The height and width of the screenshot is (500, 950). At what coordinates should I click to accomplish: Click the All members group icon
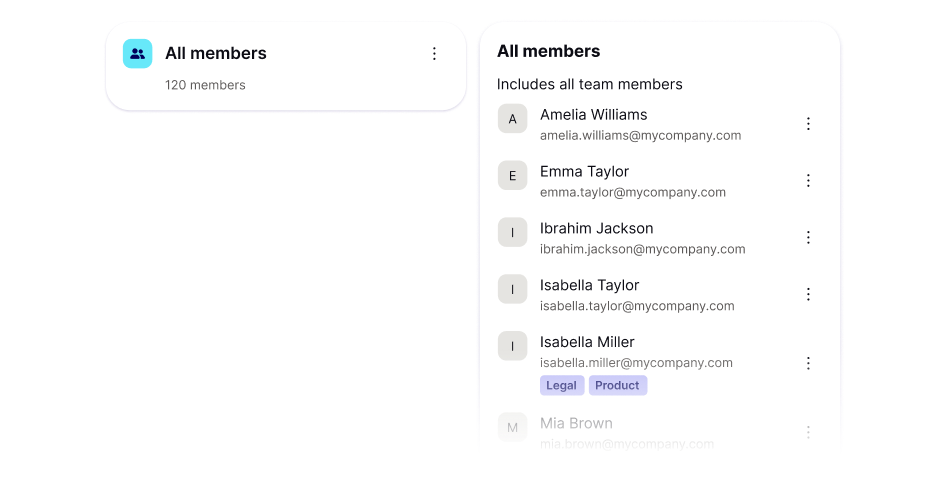[x=138, y=54]
